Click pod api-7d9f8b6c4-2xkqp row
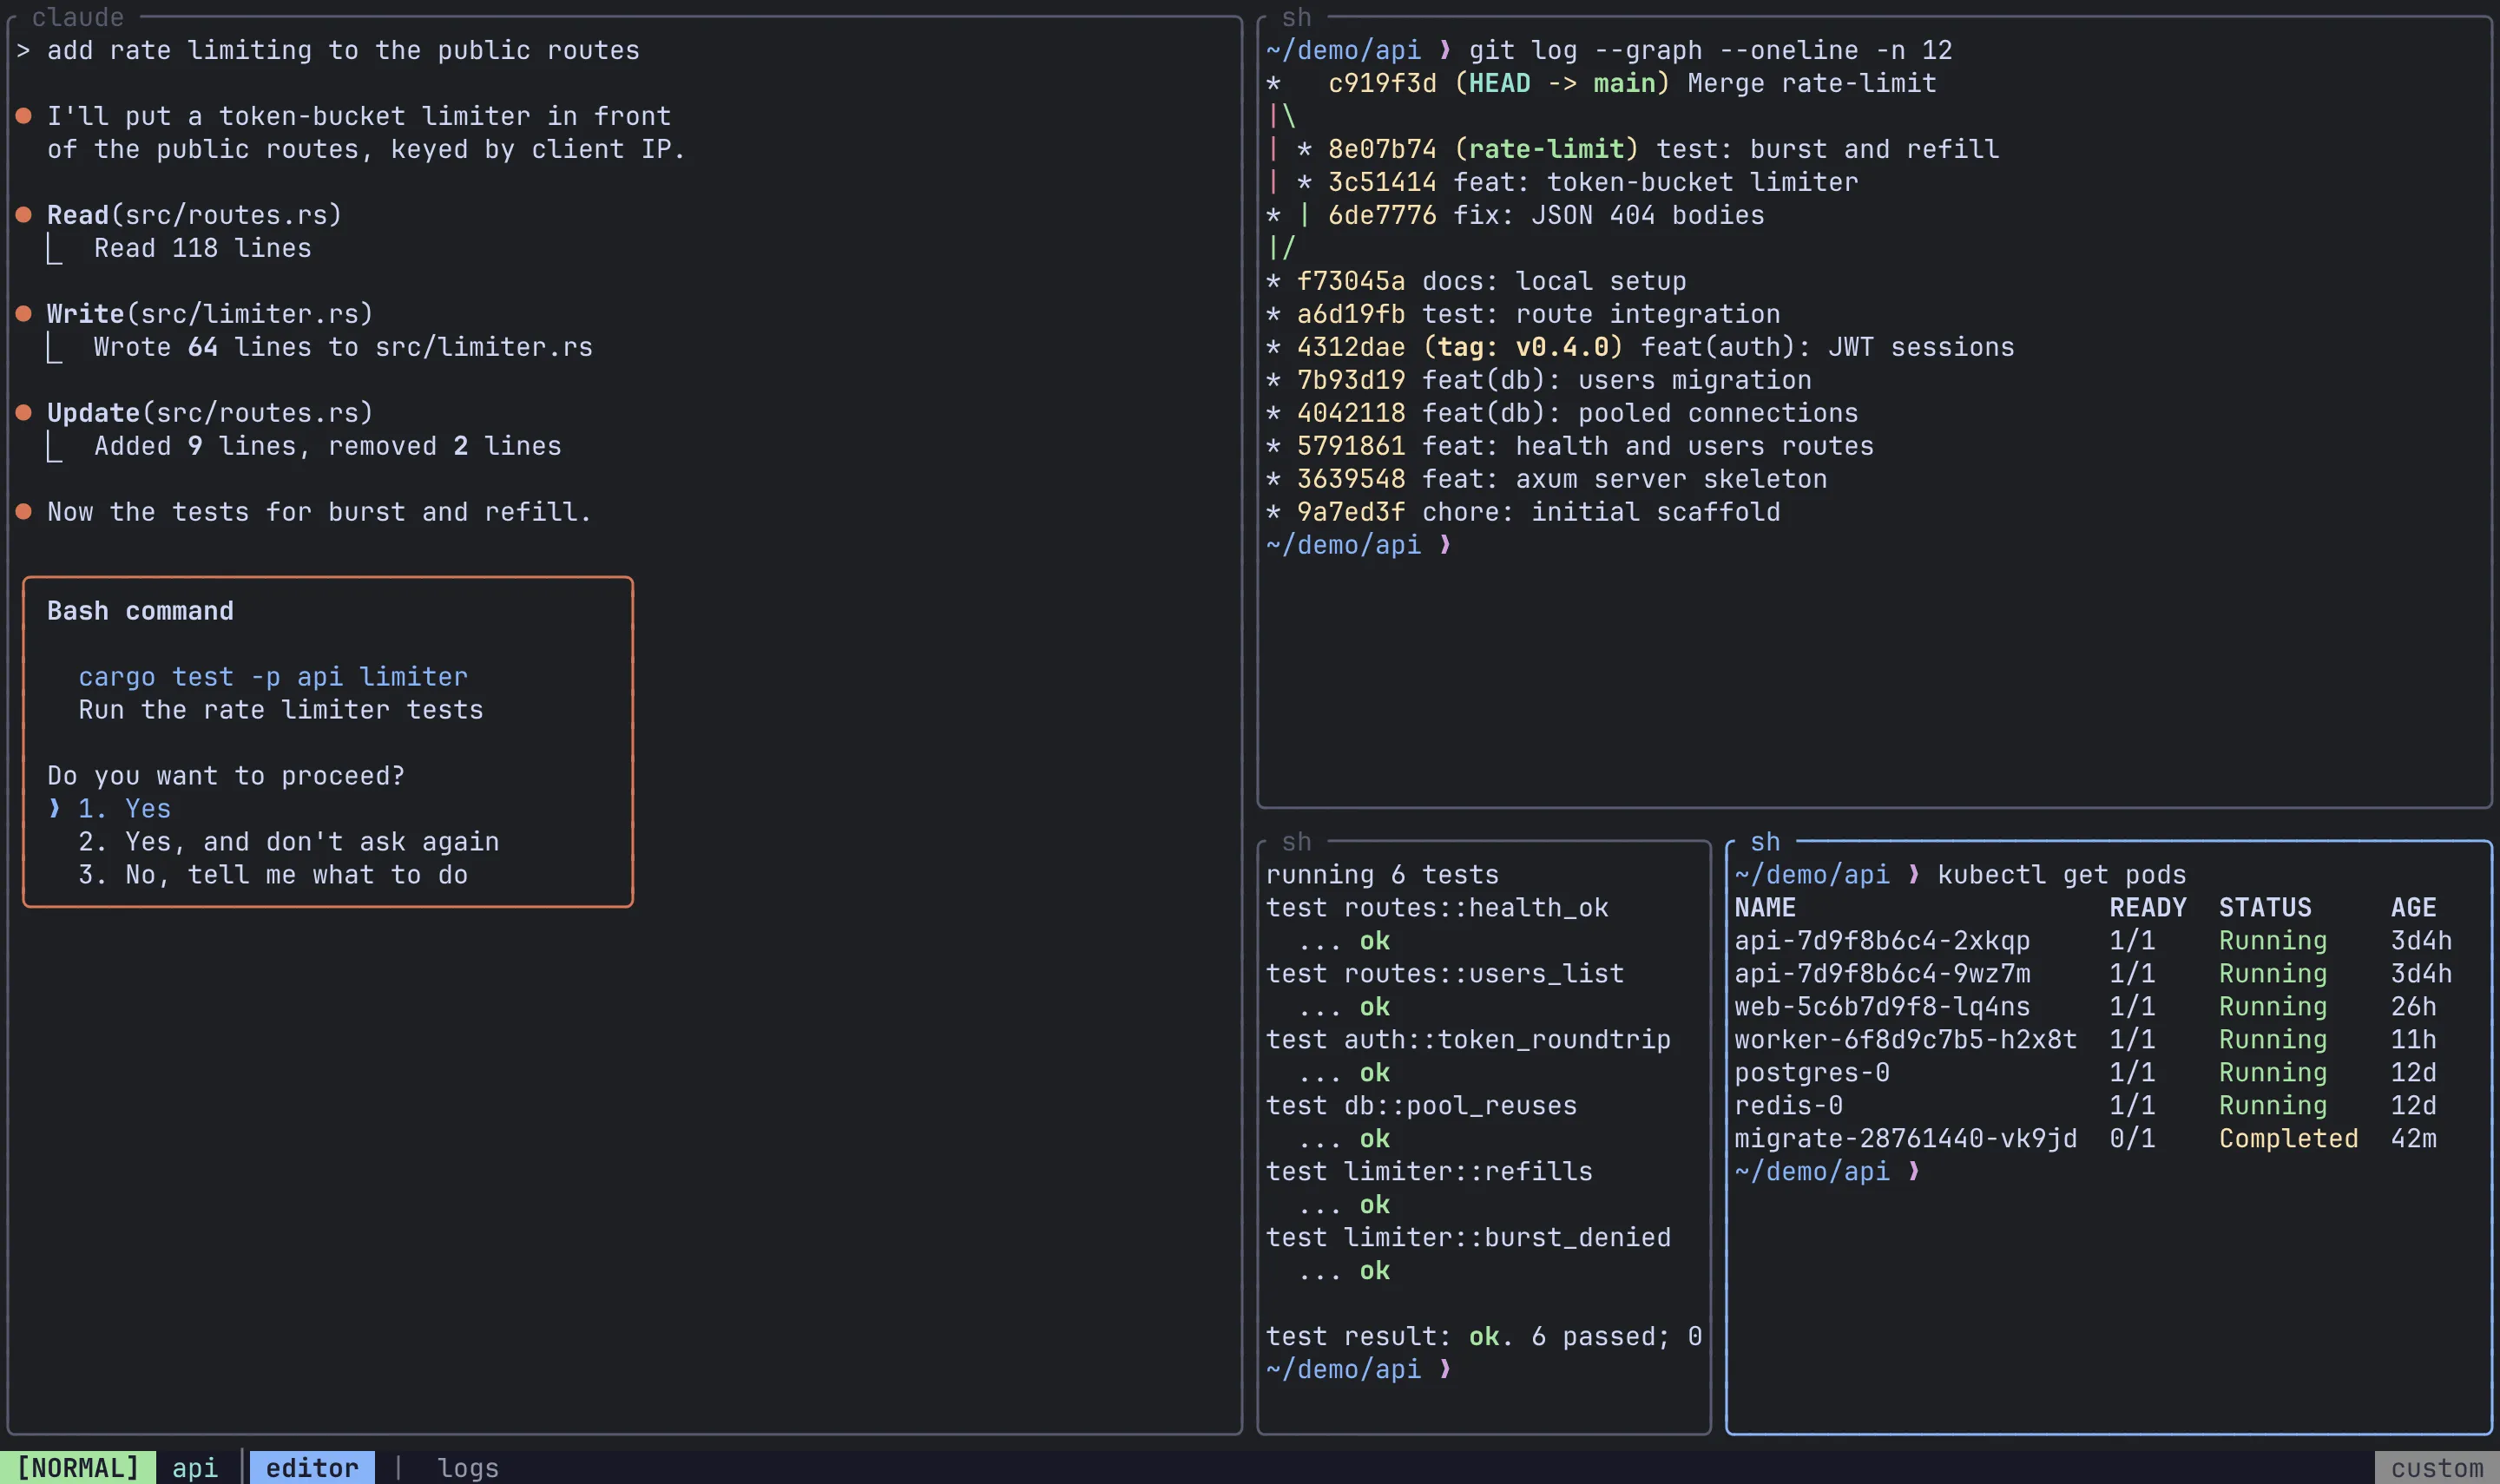The image size is (2500, 1484). click(2093, 940)
